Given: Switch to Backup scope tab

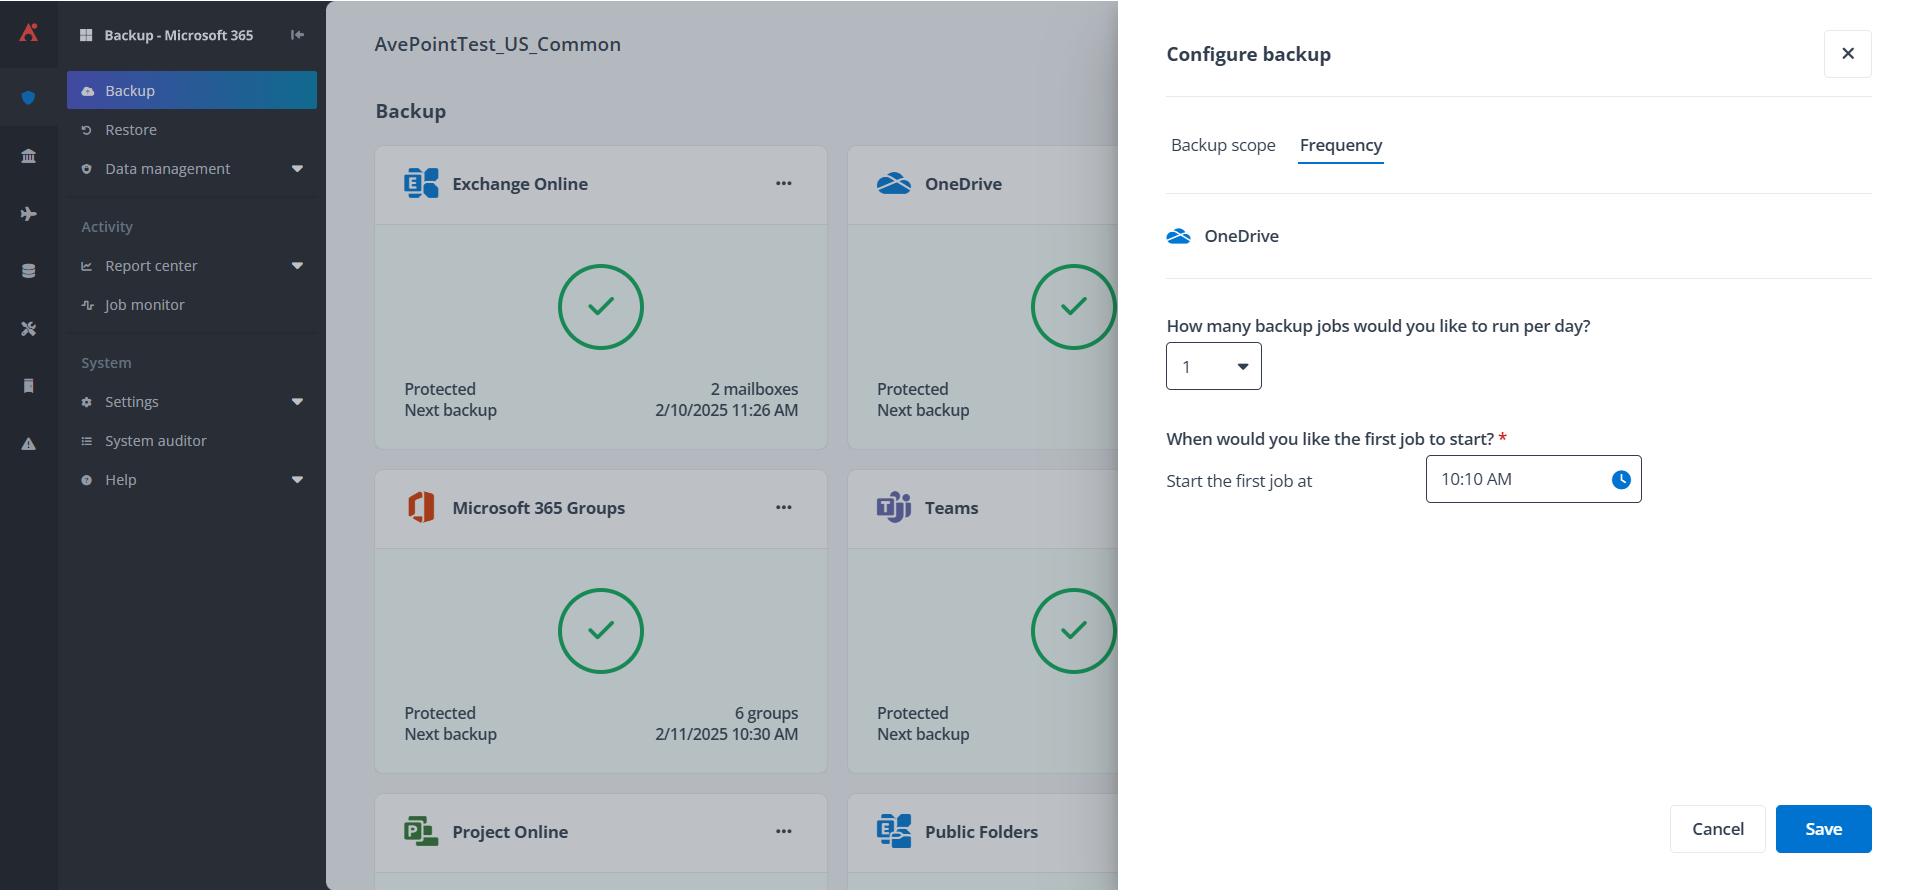Looking at the screenshot, I should [x=1223, y=145].
